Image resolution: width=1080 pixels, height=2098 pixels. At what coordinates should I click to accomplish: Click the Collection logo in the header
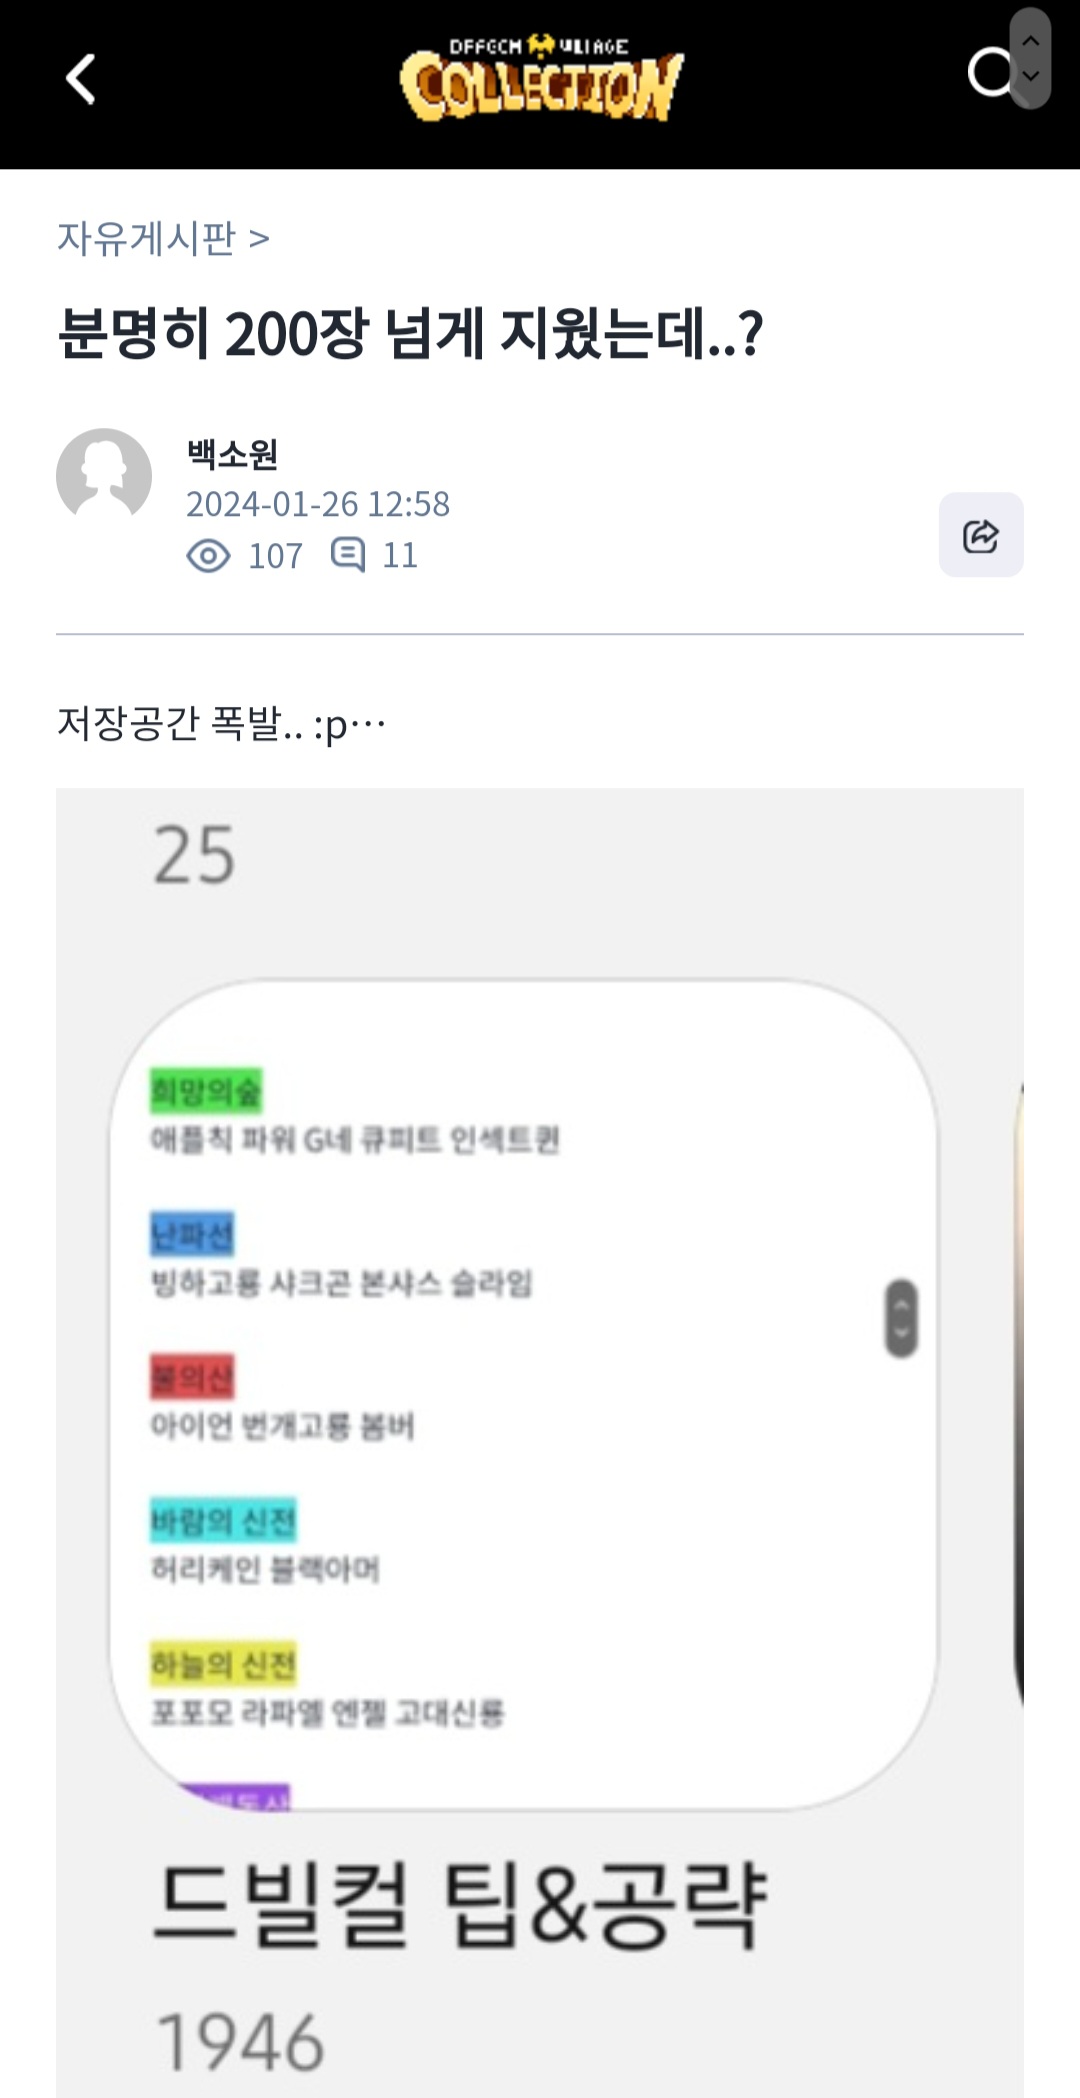point(541,80)
